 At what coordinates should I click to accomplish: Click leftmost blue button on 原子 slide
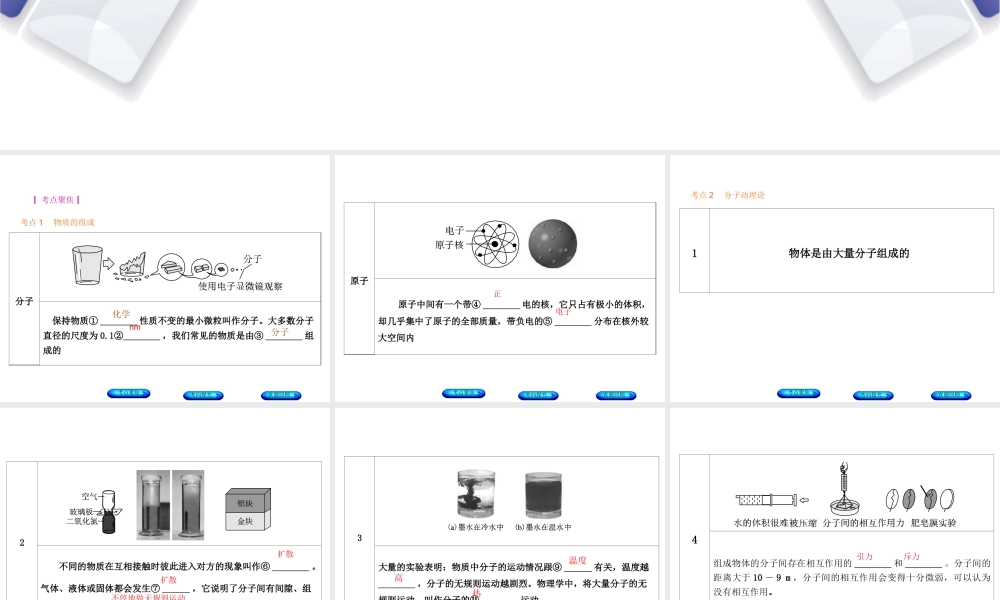coord(464,393)
